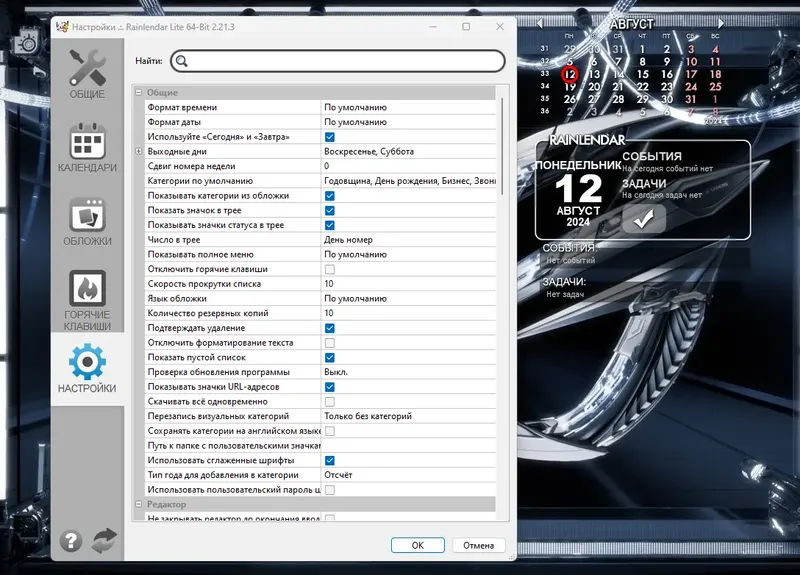Toggle Использовать сглаженные шрифты checkbox
Screen dimensions: 800x575
(x=330, y=460)
